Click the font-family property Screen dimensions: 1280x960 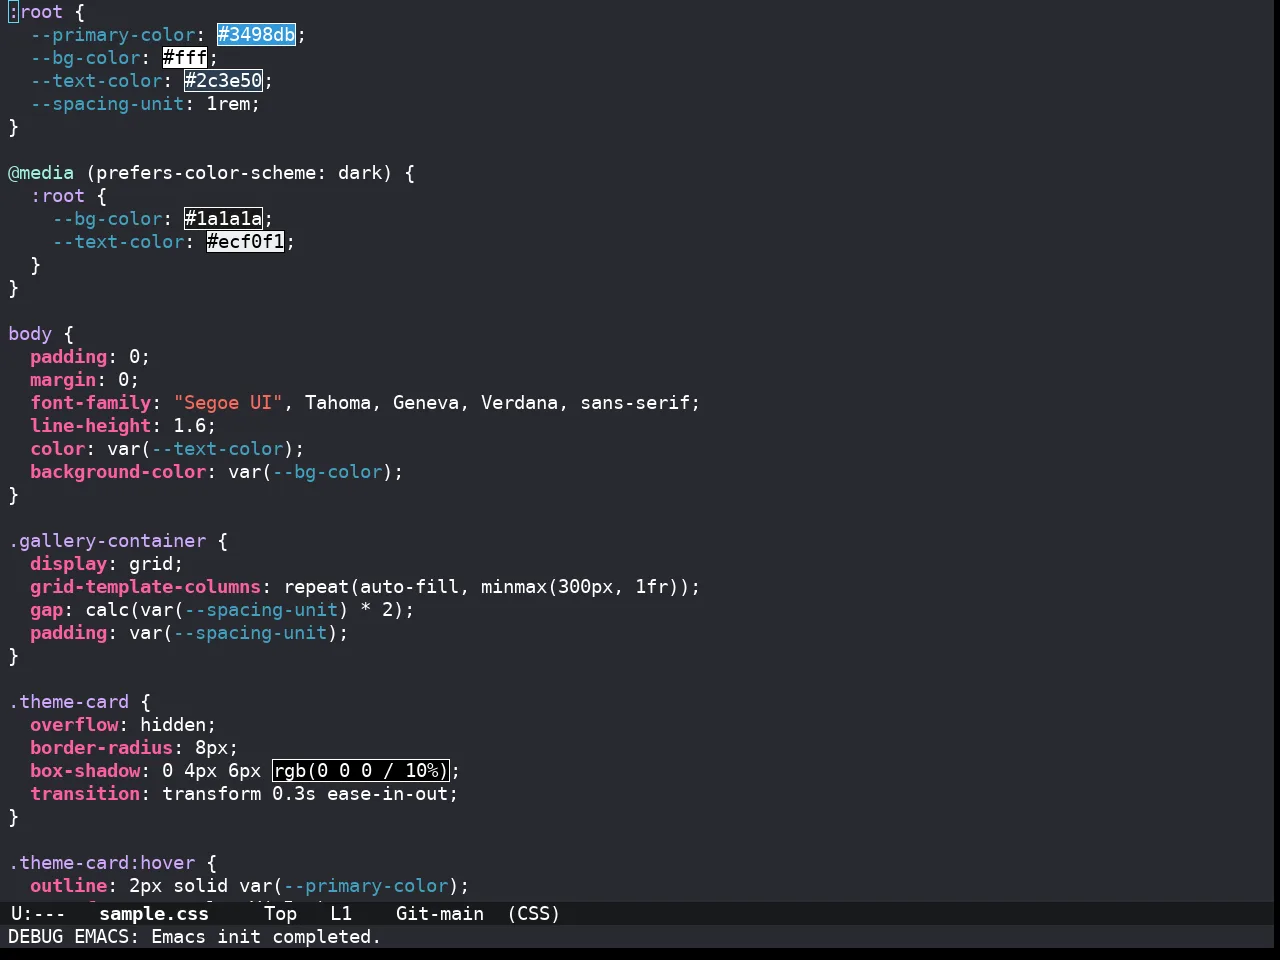click(91, 403)
